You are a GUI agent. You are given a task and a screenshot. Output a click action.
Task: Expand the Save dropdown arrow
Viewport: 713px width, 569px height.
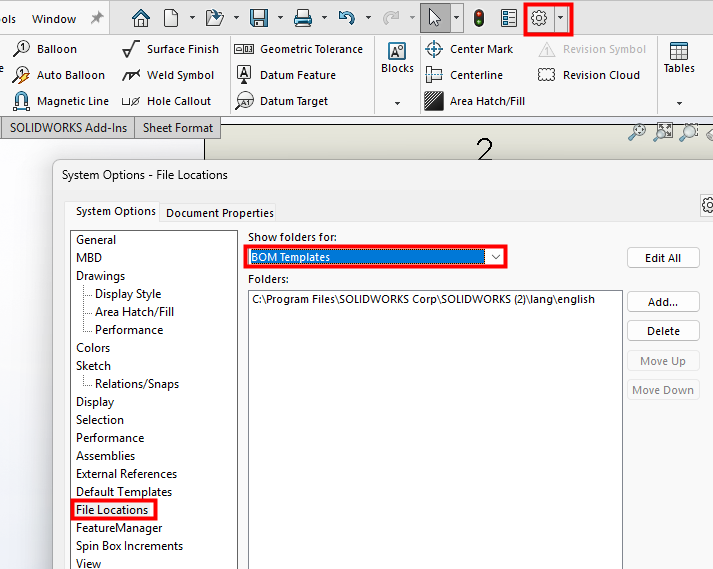pos(280,18)
